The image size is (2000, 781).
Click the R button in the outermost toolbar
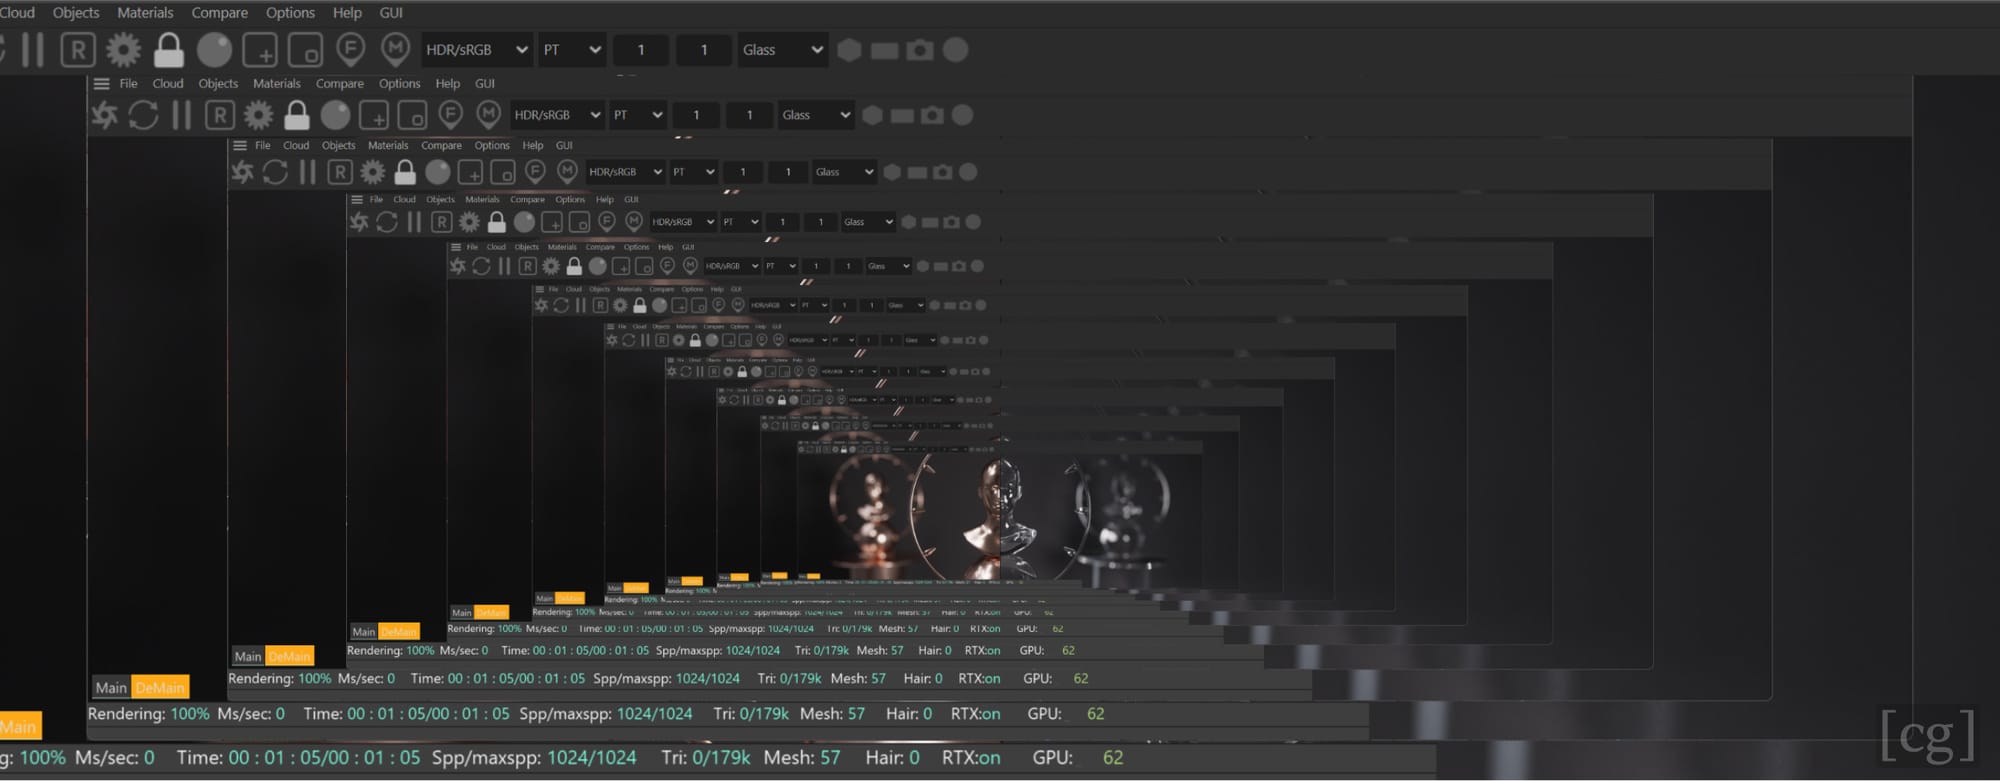click(x=78, y=49)
